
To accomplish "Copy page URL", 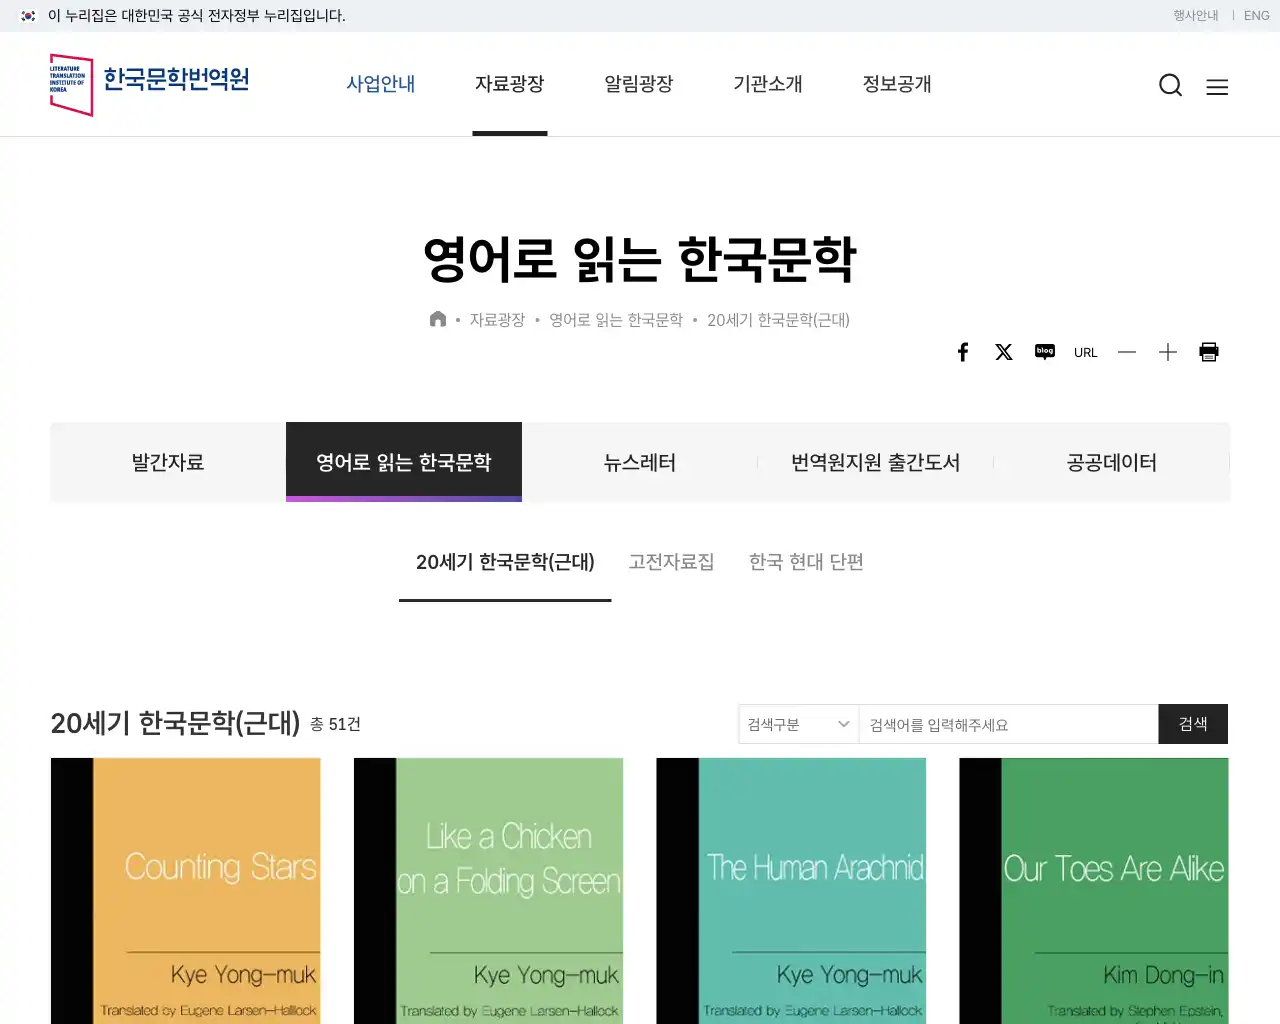I will (1086, 352).
